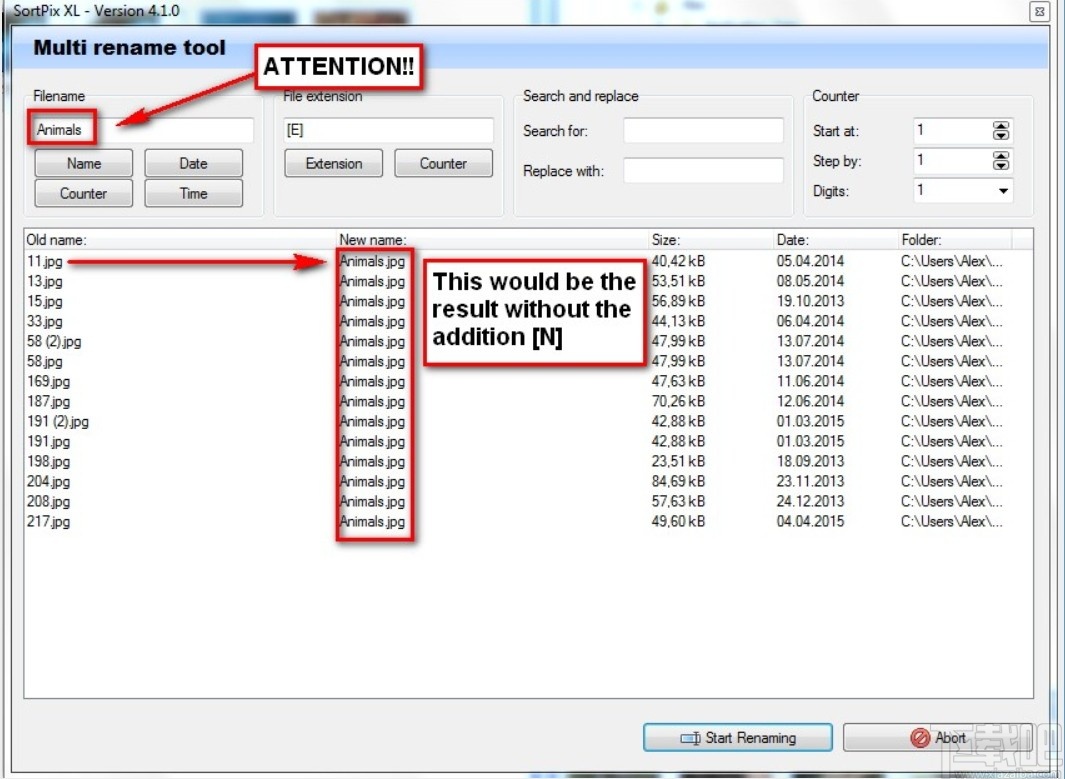Open the Digits dropdown
The image size is (1065, 779).
pos(1003,191)
